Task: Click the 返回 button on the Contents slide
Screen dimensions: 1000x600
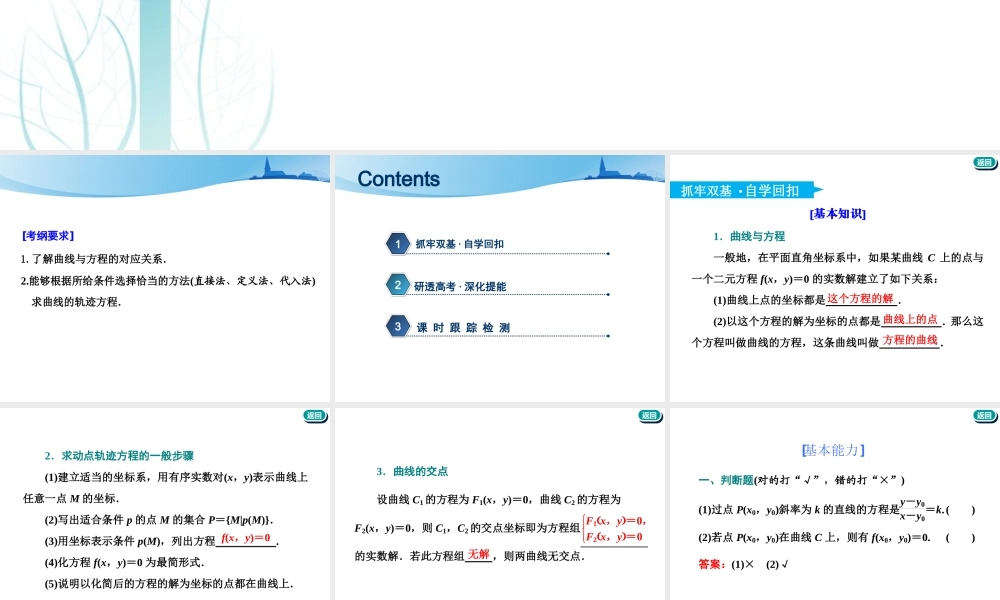Action: pos(650,163)
